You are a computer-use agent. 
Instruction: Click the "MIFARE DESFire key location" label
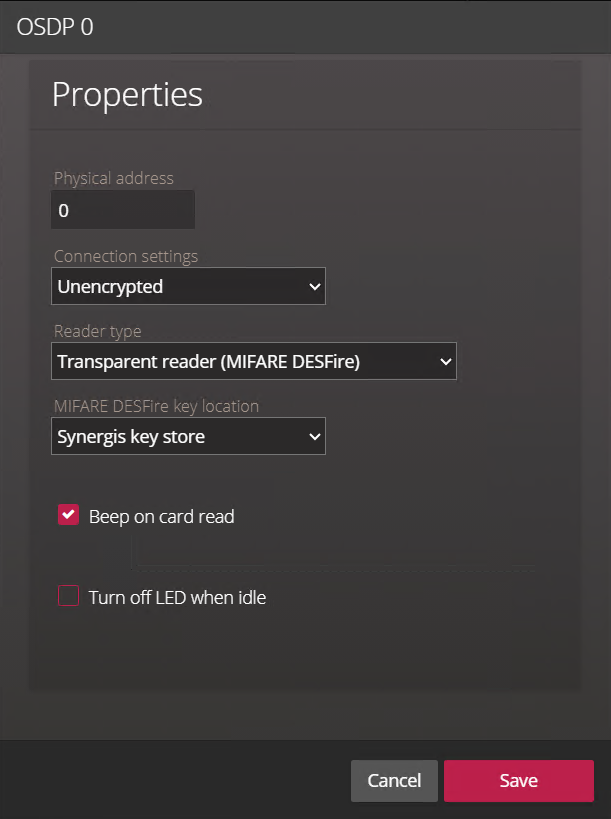(x=156, y=406)
